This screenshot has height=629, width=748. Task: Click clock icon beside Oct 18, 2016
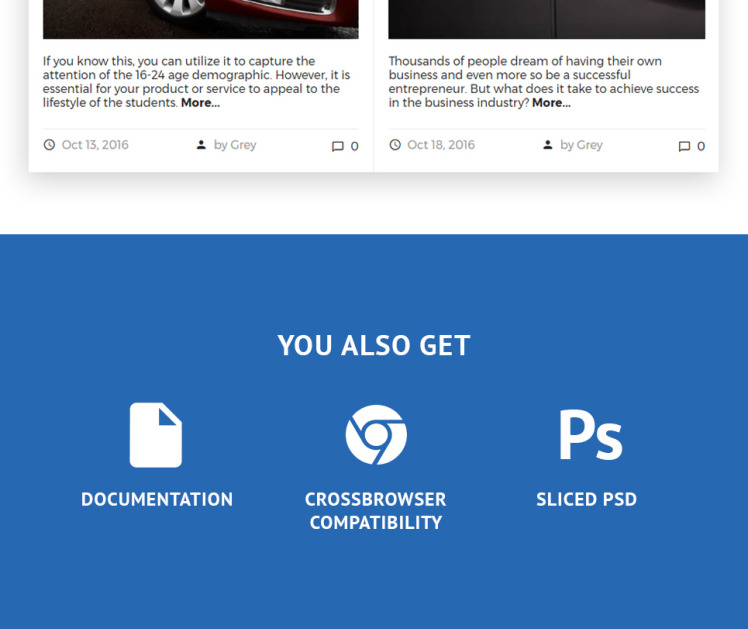click(x=395, y=144)
